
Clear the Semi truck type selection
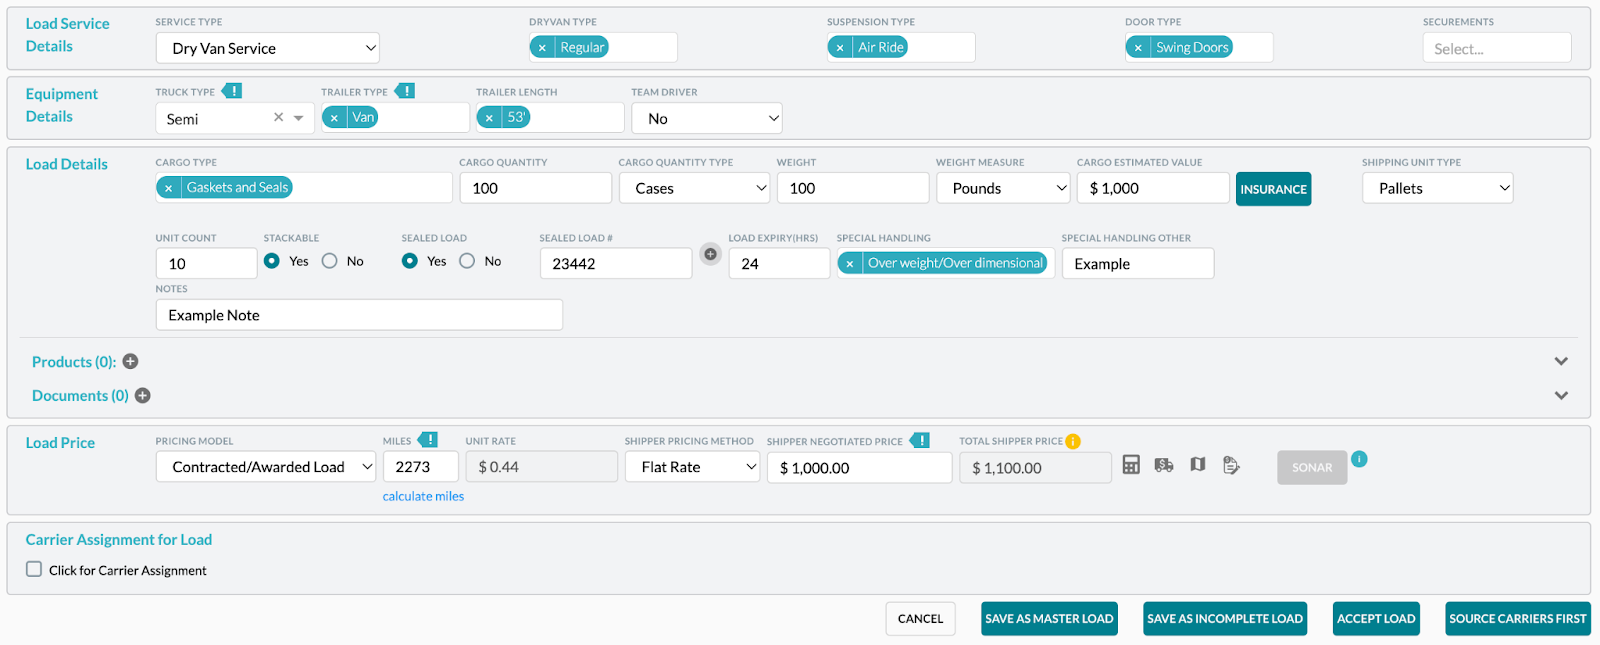coord(278,117)
